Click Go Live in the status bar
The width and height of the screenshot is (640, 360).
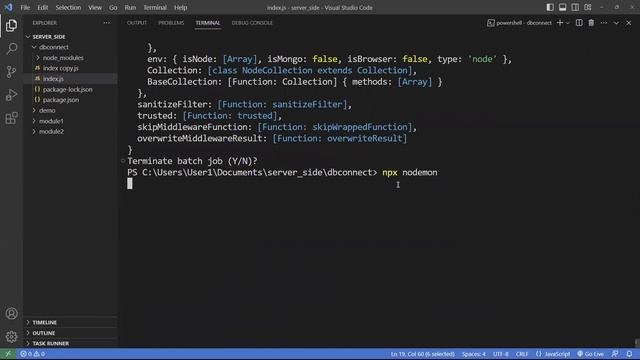(x=590, y=354)
